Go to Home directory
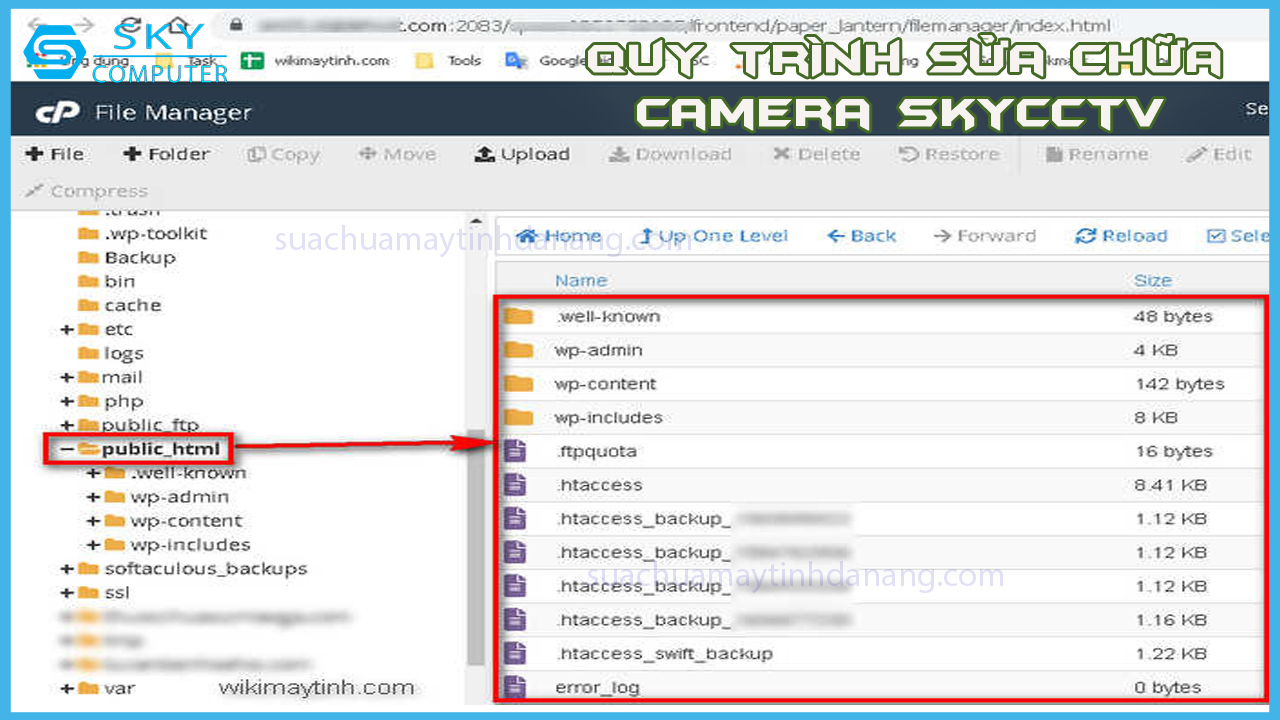The height and width of the screenshot is (720, 1280). [559, 236]
